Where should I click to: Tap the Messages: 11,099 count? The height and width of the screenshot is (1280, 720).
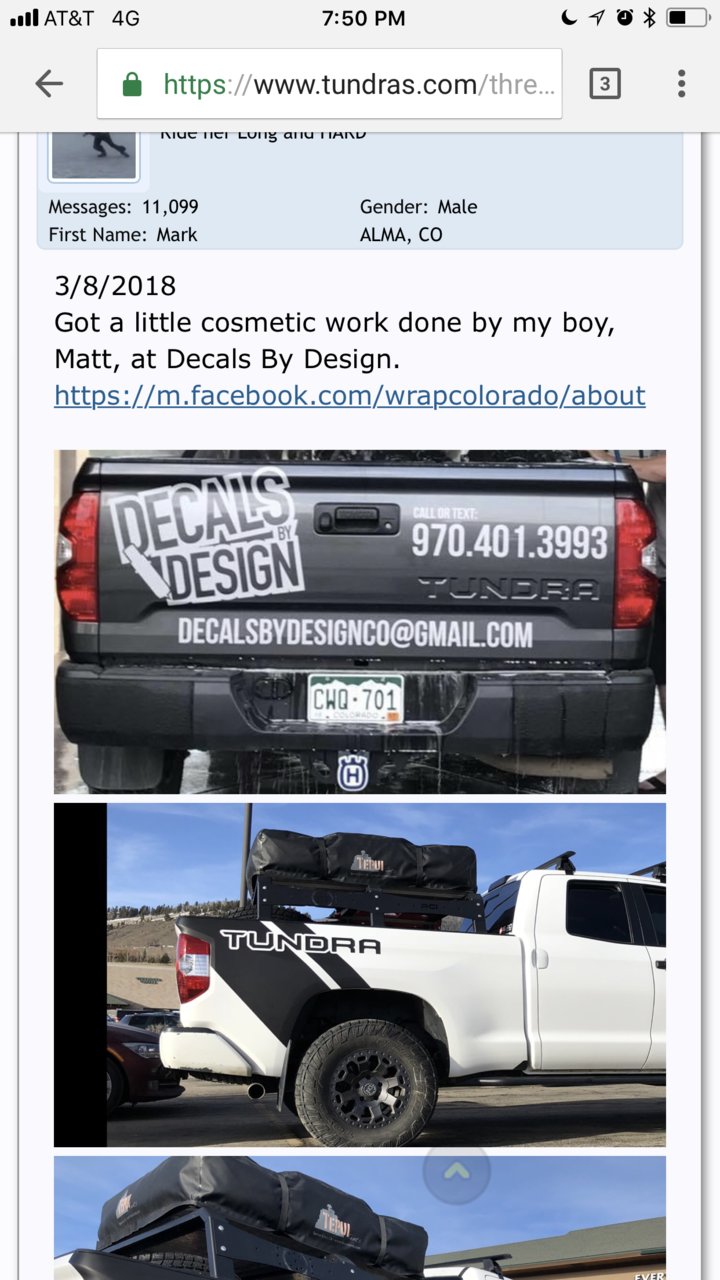click(x=123, y=207)
